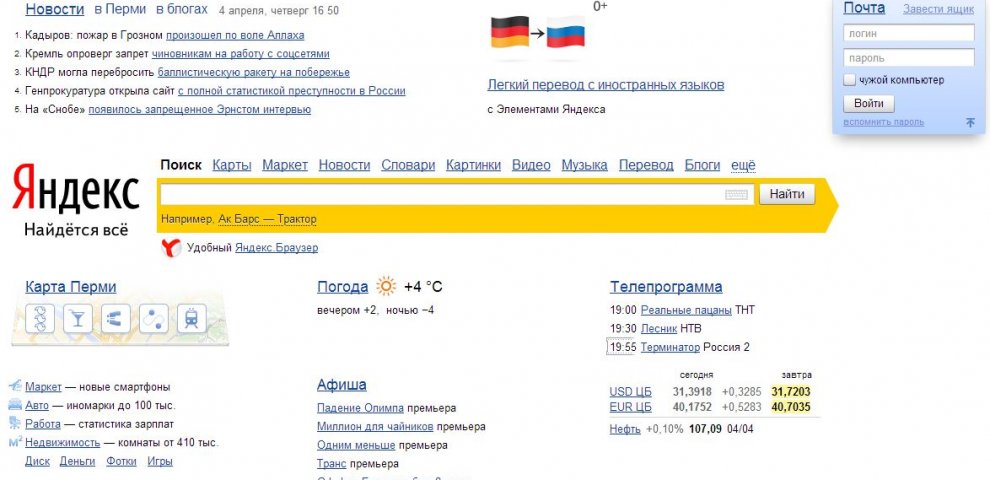Click the Миллион для чайников movie link
This screenshot has width=990, height=480.
coord(375,426)
